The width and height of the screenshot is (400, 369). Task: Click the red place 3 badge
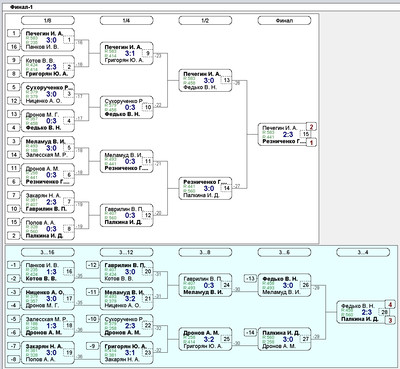(x=390, y=320)
